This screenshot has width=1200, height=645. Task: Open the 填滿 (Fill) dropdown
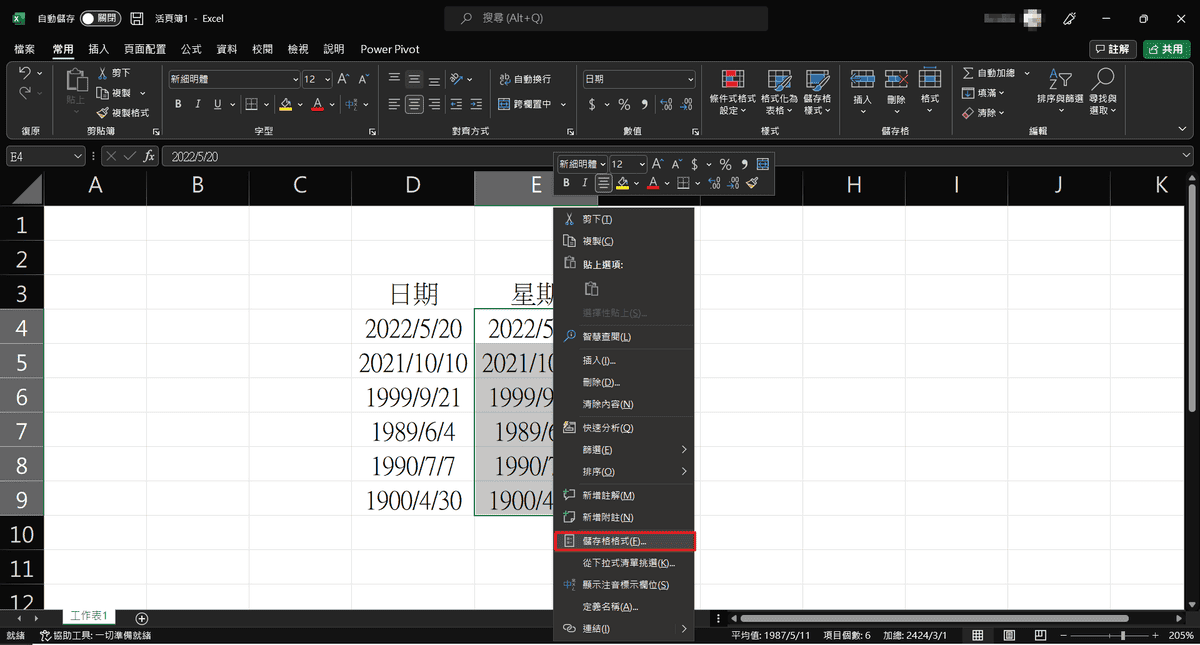point(984,93)
